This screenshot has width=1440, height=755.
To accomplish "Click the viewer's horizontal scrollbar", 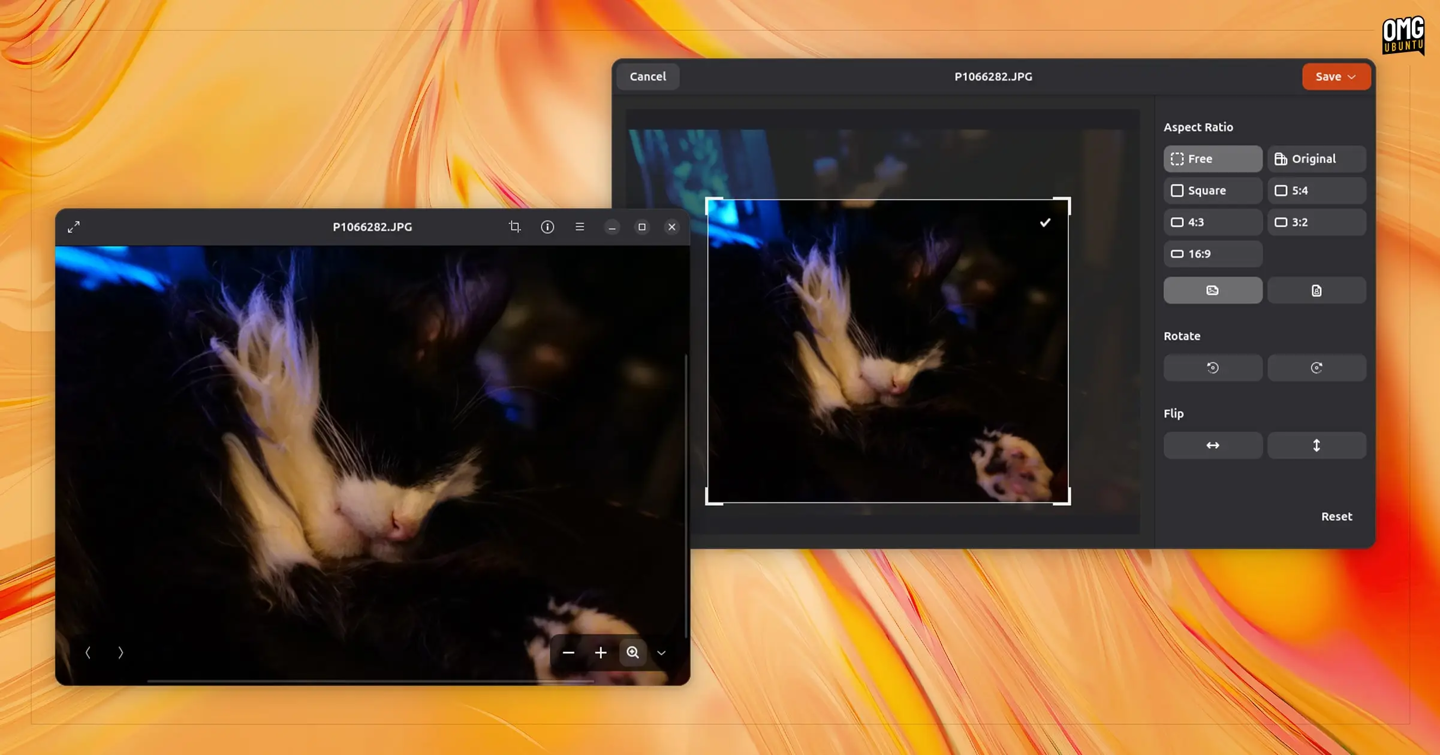I will (370, 682).
